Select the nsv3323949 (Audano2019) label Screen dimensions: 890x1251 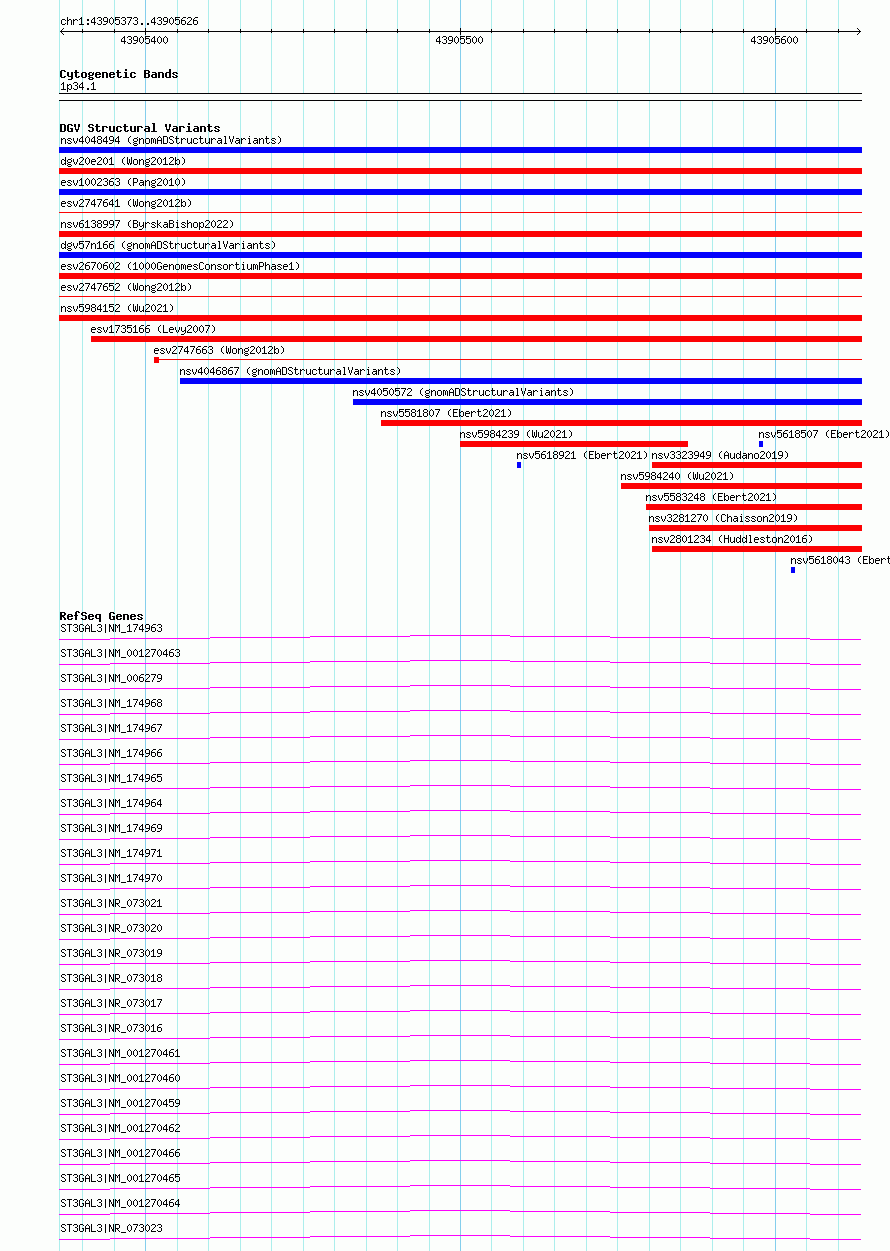pyautogui.click(x=720, y=455)
